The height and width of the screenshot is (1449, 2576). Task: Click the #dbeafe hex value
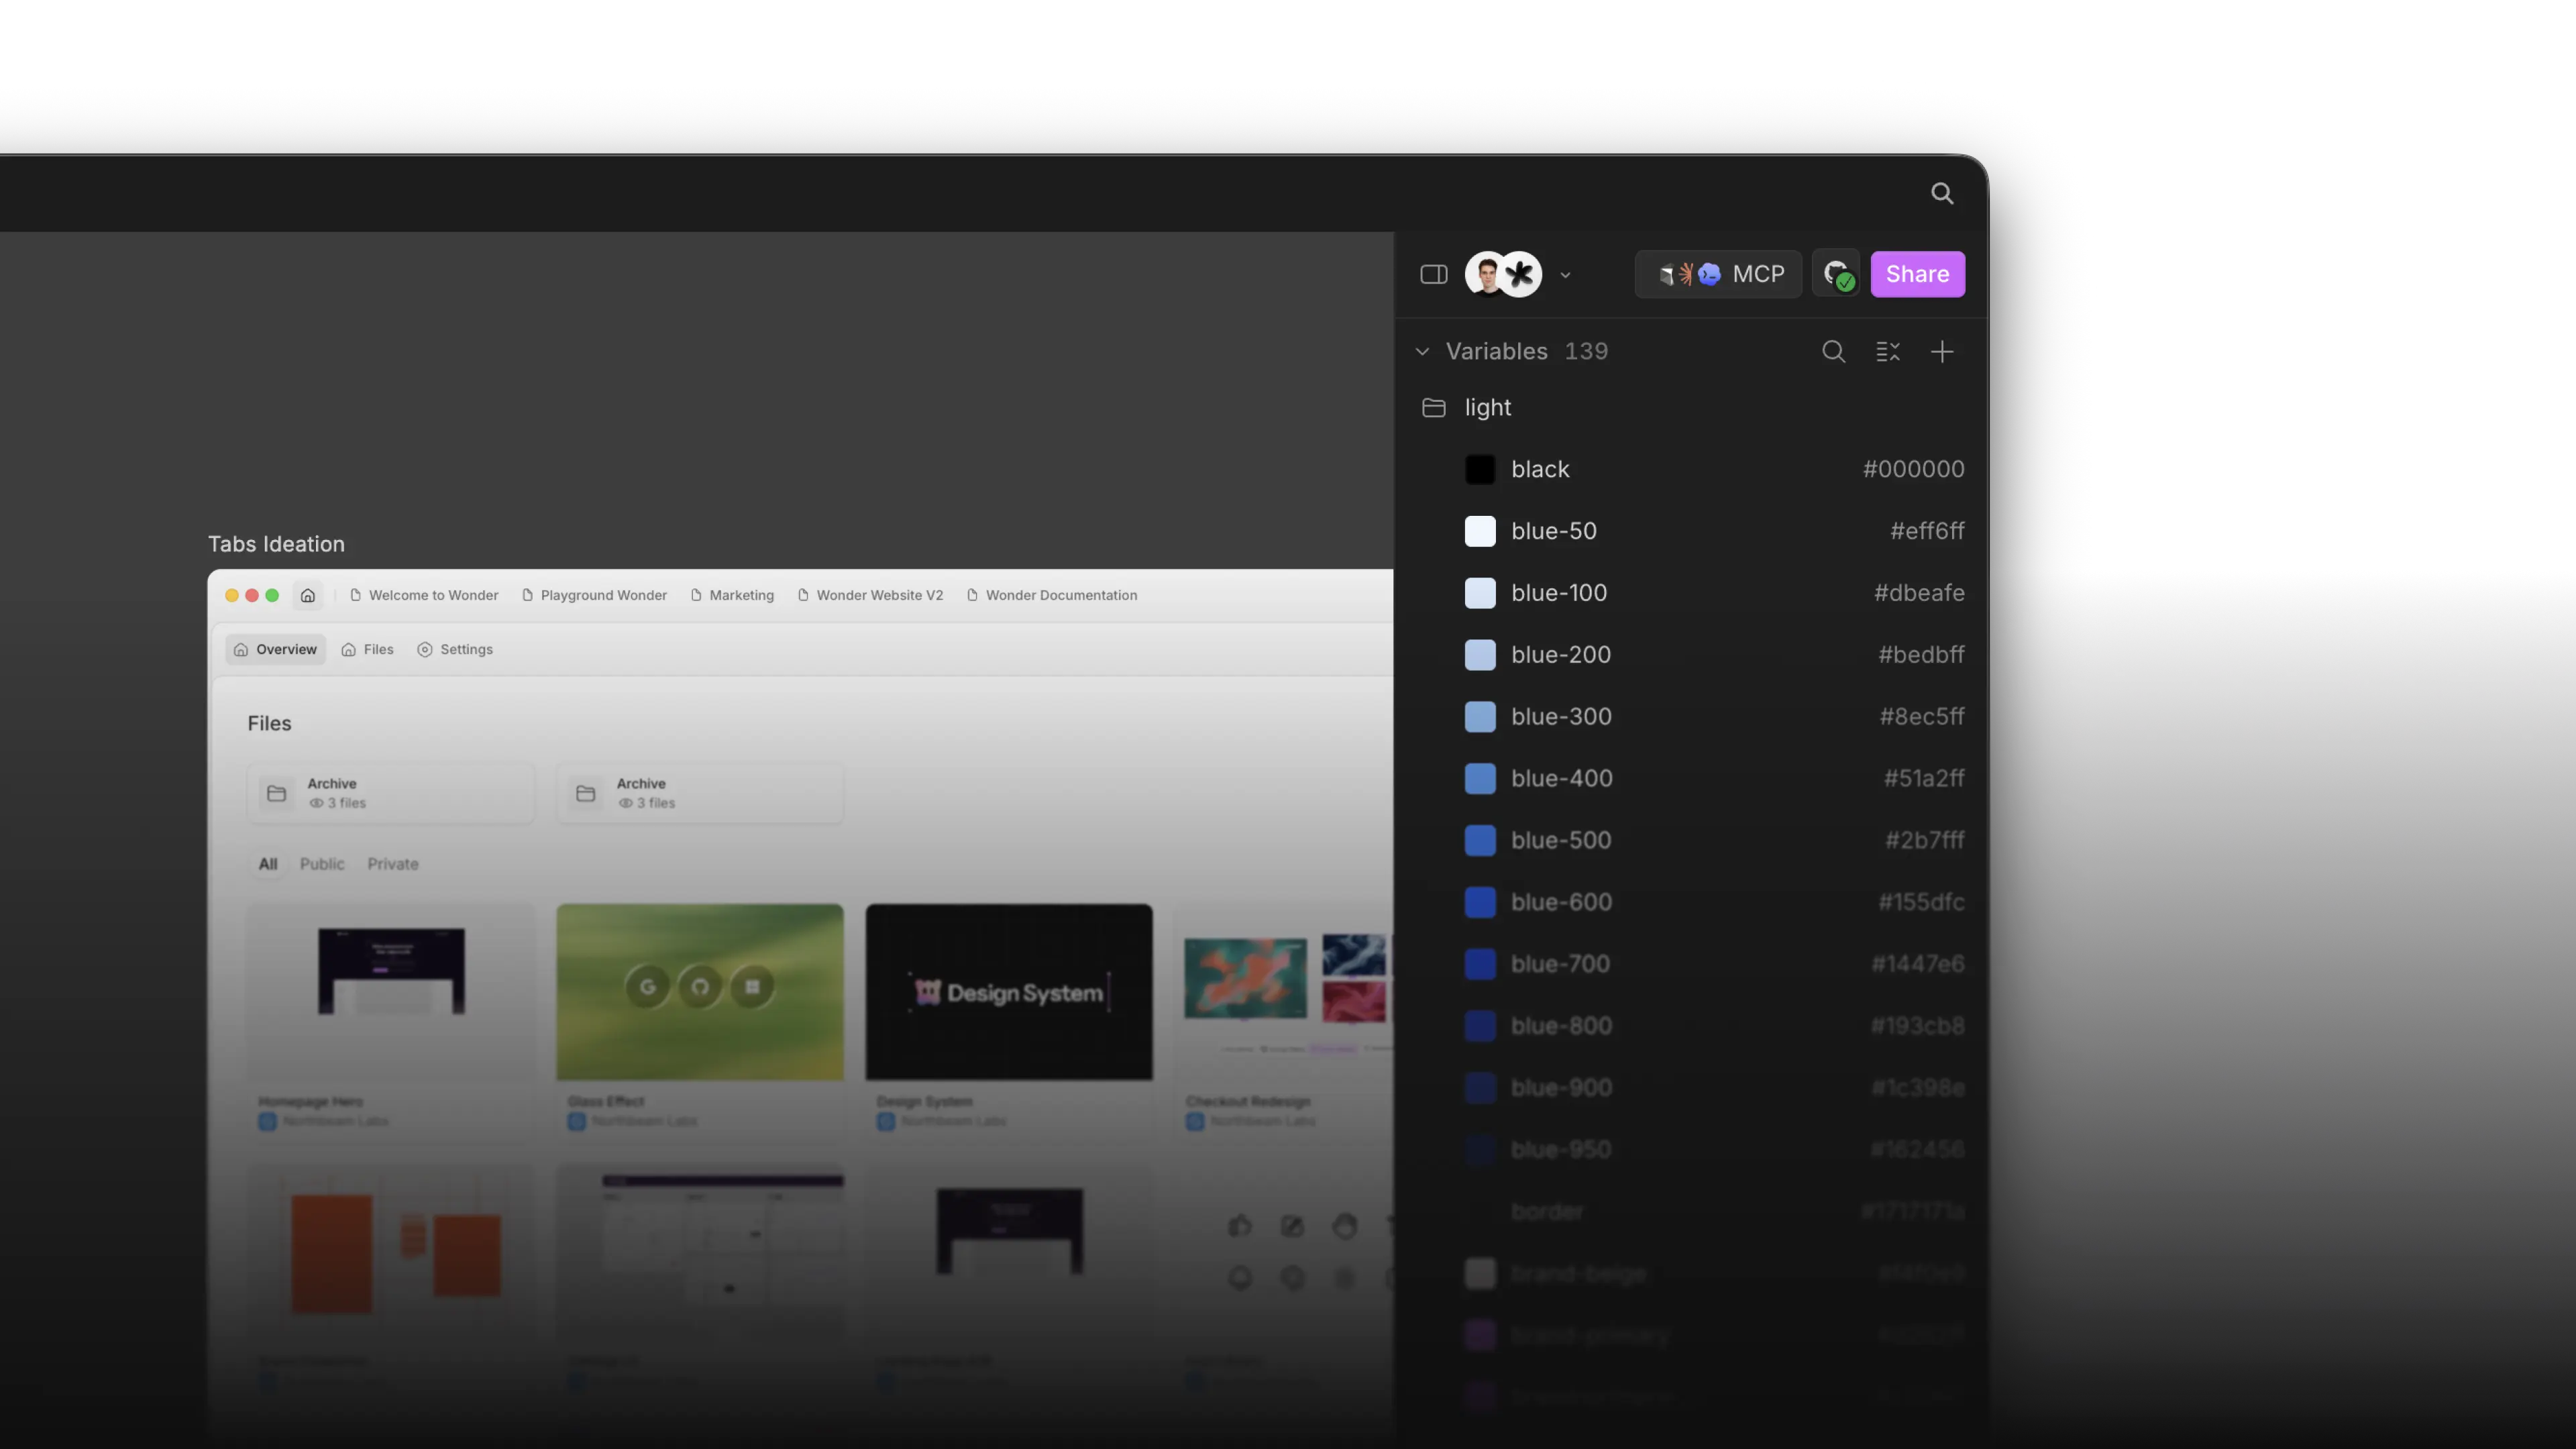click(1919, 593)
